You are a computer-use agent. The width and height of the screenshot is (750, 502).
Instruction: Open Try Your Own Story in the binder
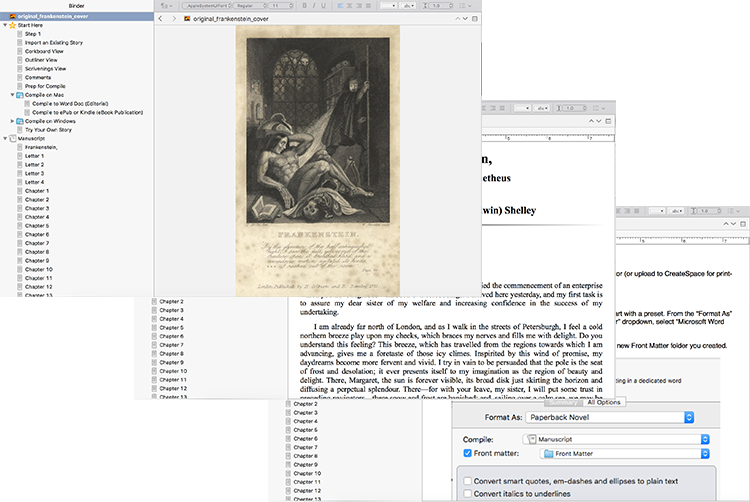[48, 130]
